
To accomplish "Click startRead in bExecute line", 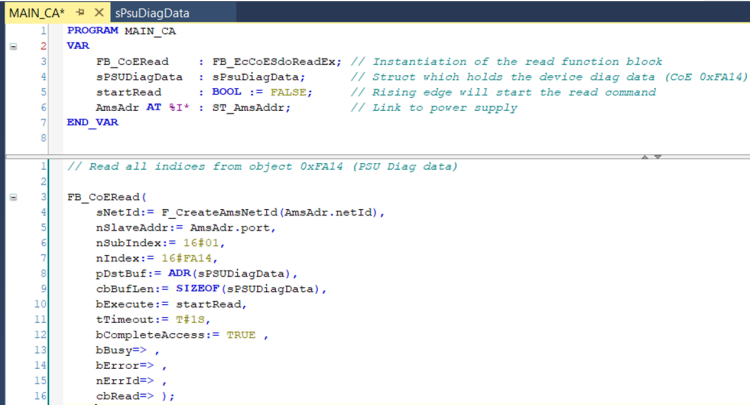I will (x=208, y=304).
